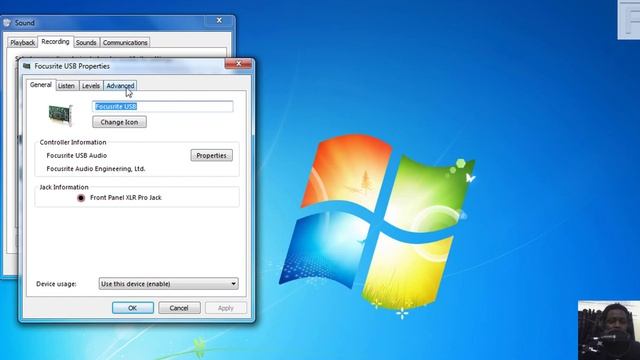Close the Sound window
Viewport: 640px width, 360px height.
219,20
